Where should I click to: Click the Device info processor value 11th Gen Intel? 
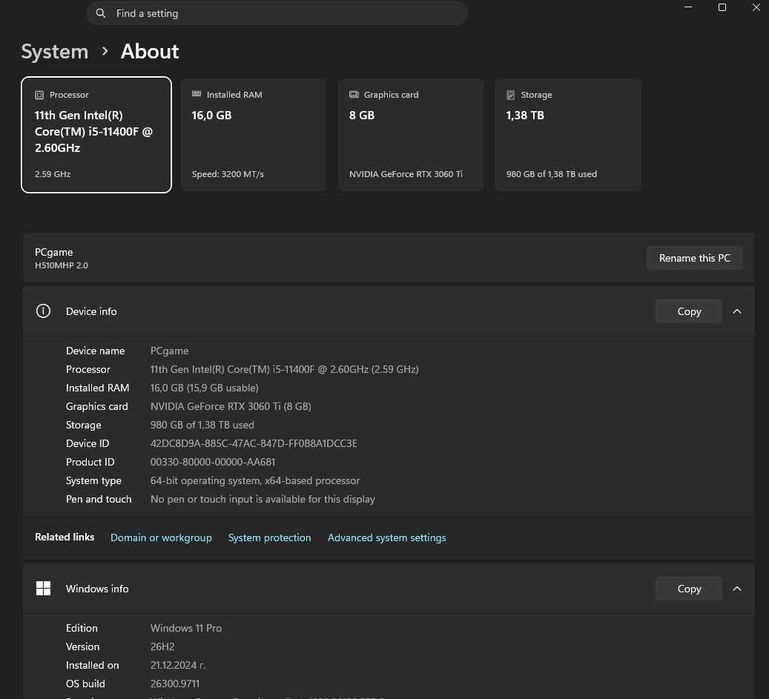(x=284, y=369)
